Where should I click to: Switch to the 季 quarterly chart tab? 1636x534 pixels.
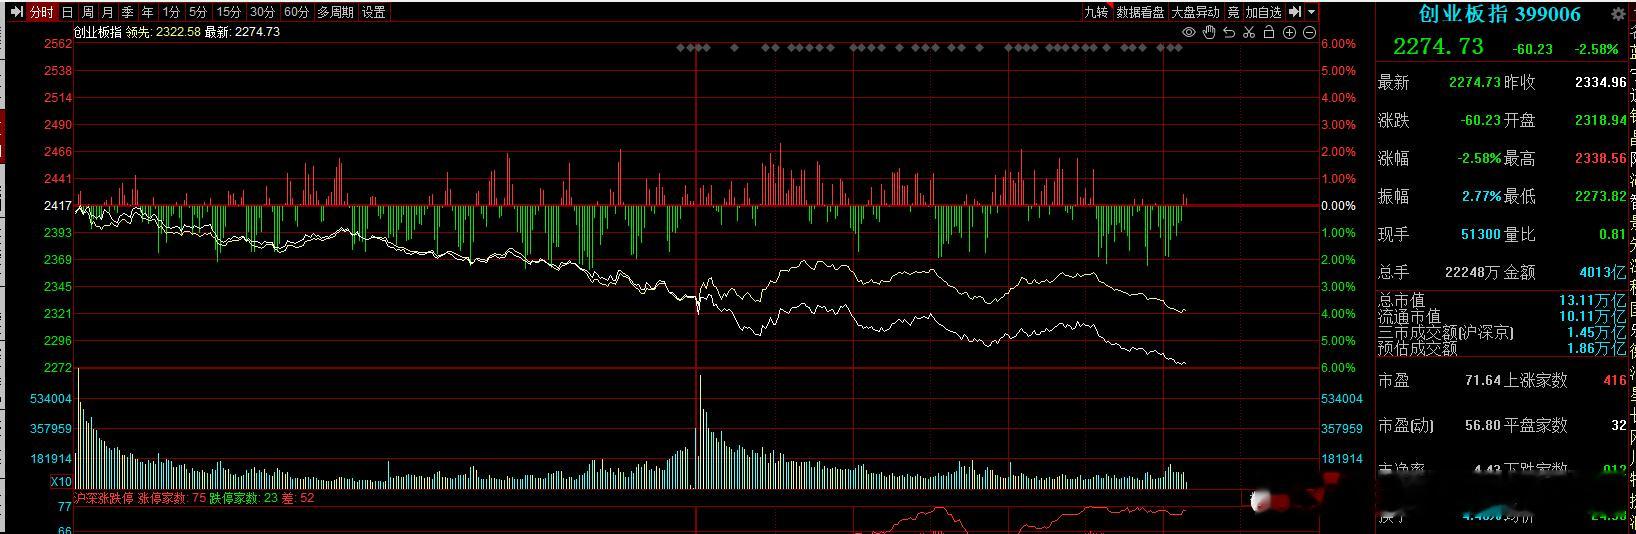click(128, 12)
